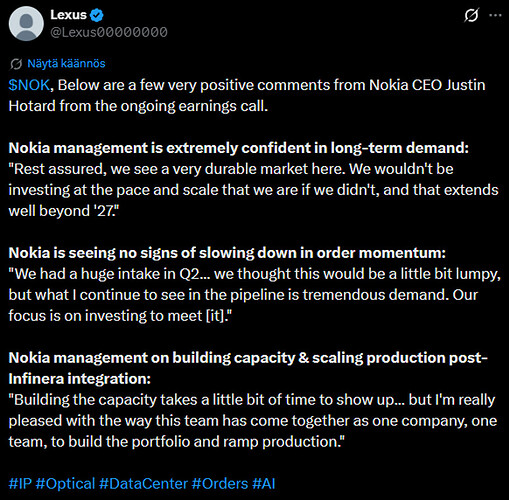This screenshot has width=509, height=500.
Task: Click the bold heading about order momentum
Action: click(227, 253)
